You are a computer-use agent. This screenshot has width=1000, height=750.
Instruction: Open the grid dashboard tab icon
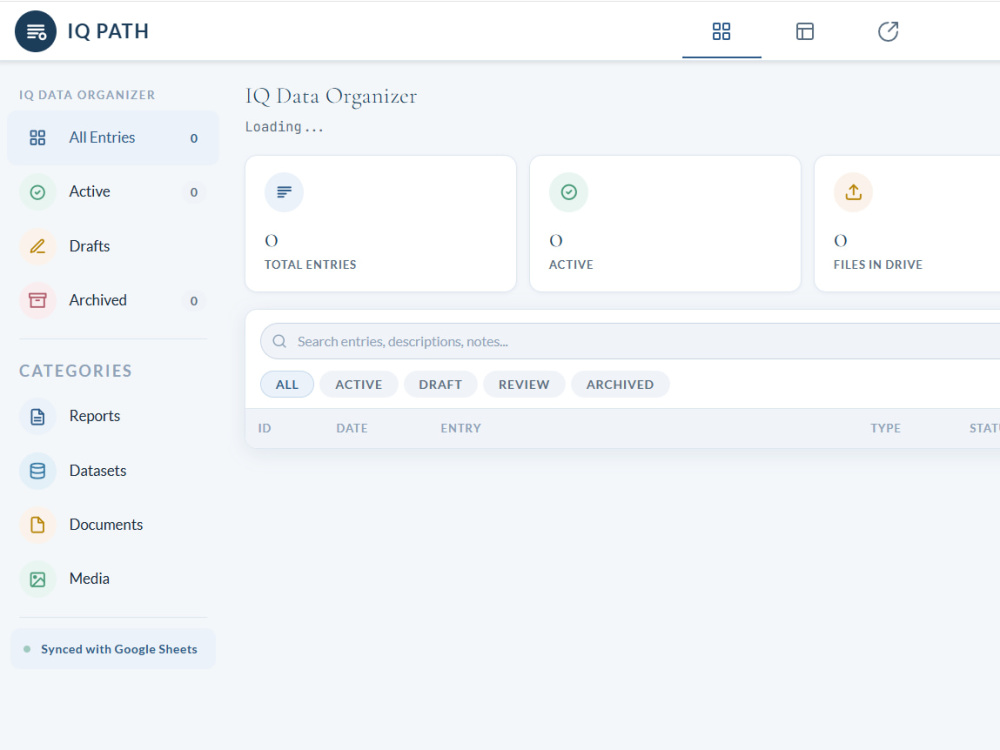click(x=721, y=31)
